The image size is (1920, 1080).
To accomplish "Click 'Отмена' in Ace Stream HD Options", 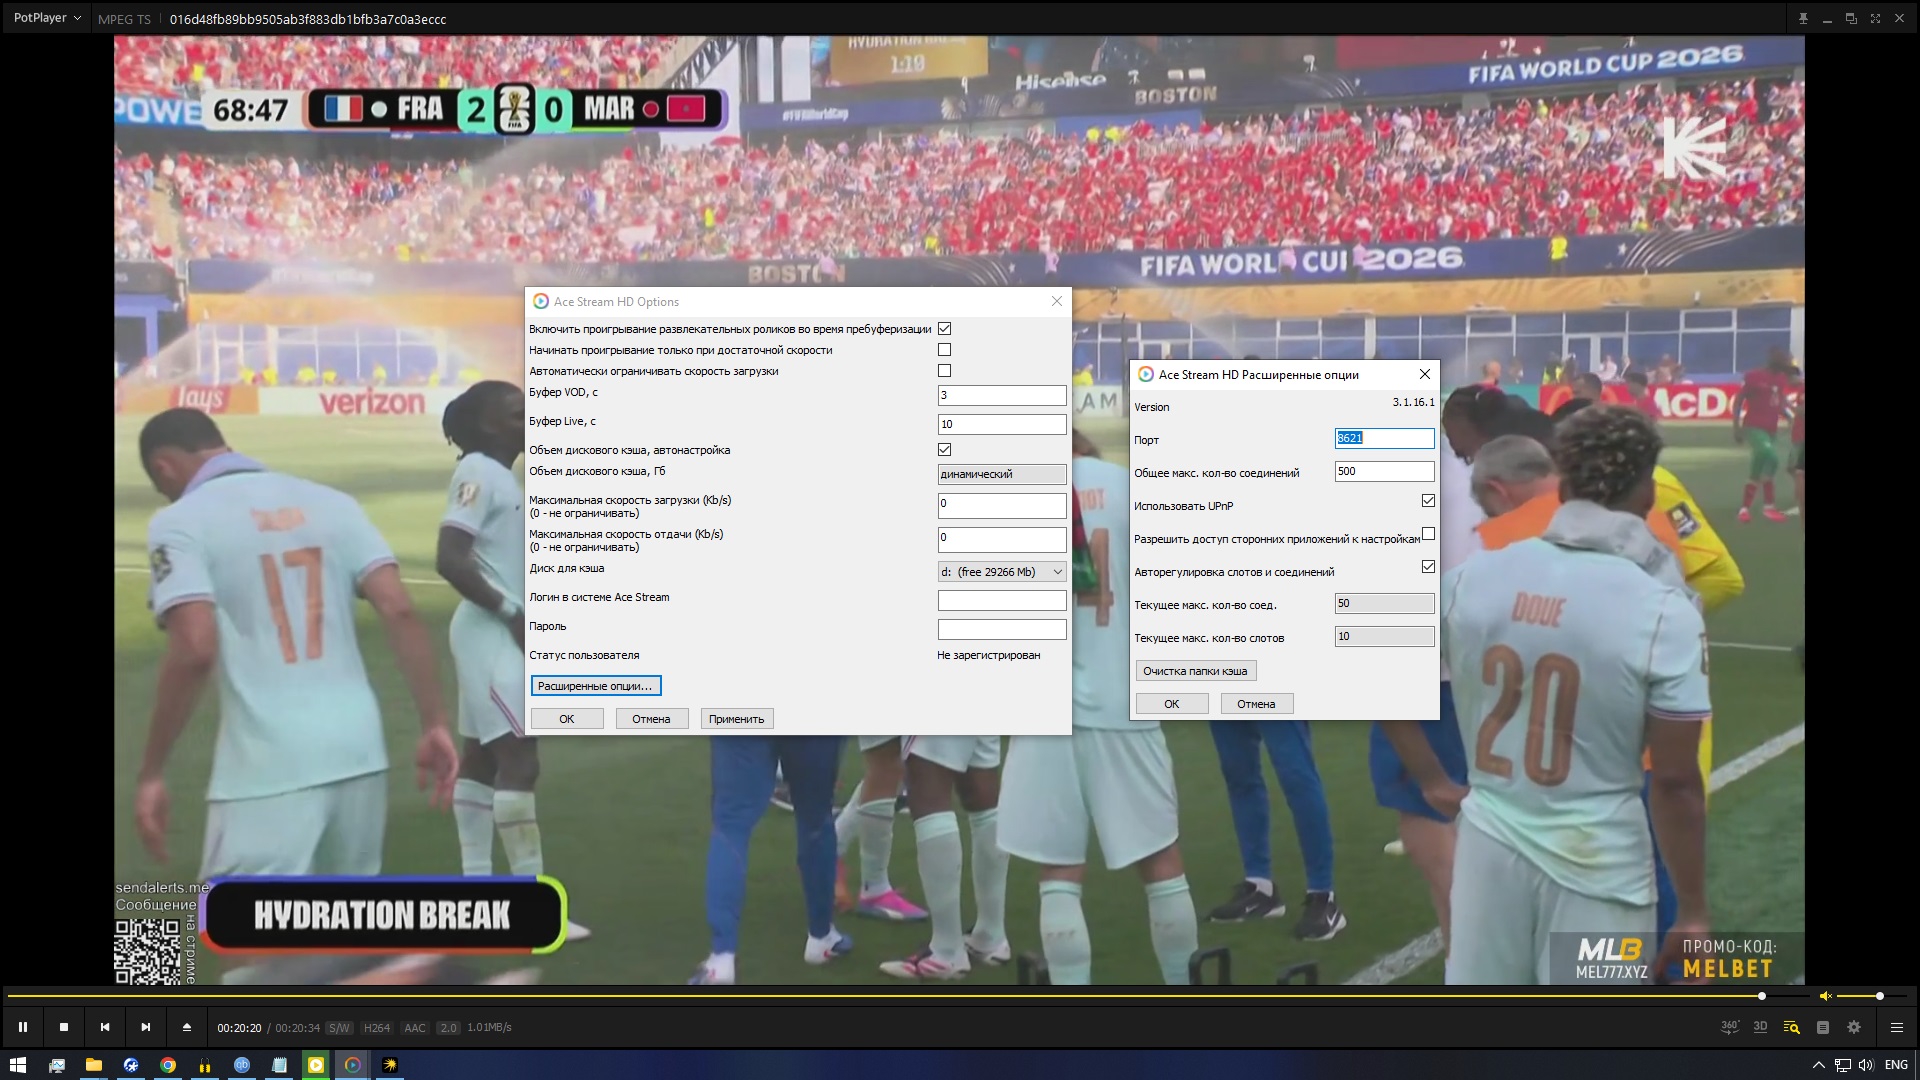I will point(652,719).
